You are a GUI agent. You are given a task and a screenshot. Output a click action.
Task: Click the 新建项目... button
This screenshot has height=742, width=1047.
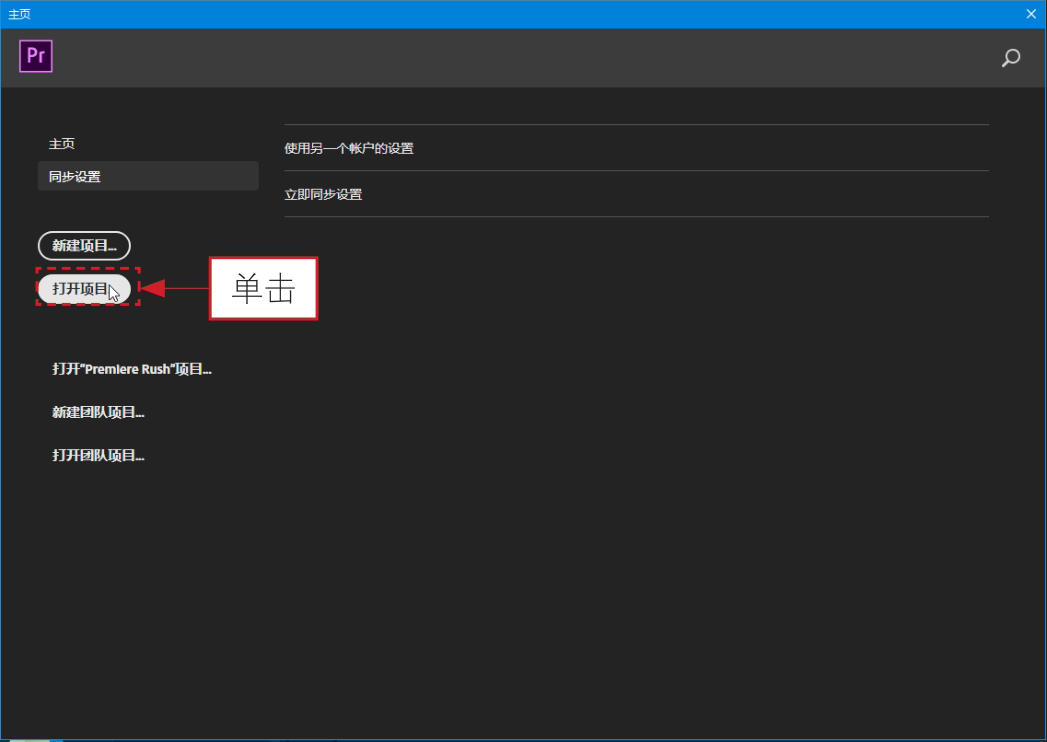pos(84,246)
